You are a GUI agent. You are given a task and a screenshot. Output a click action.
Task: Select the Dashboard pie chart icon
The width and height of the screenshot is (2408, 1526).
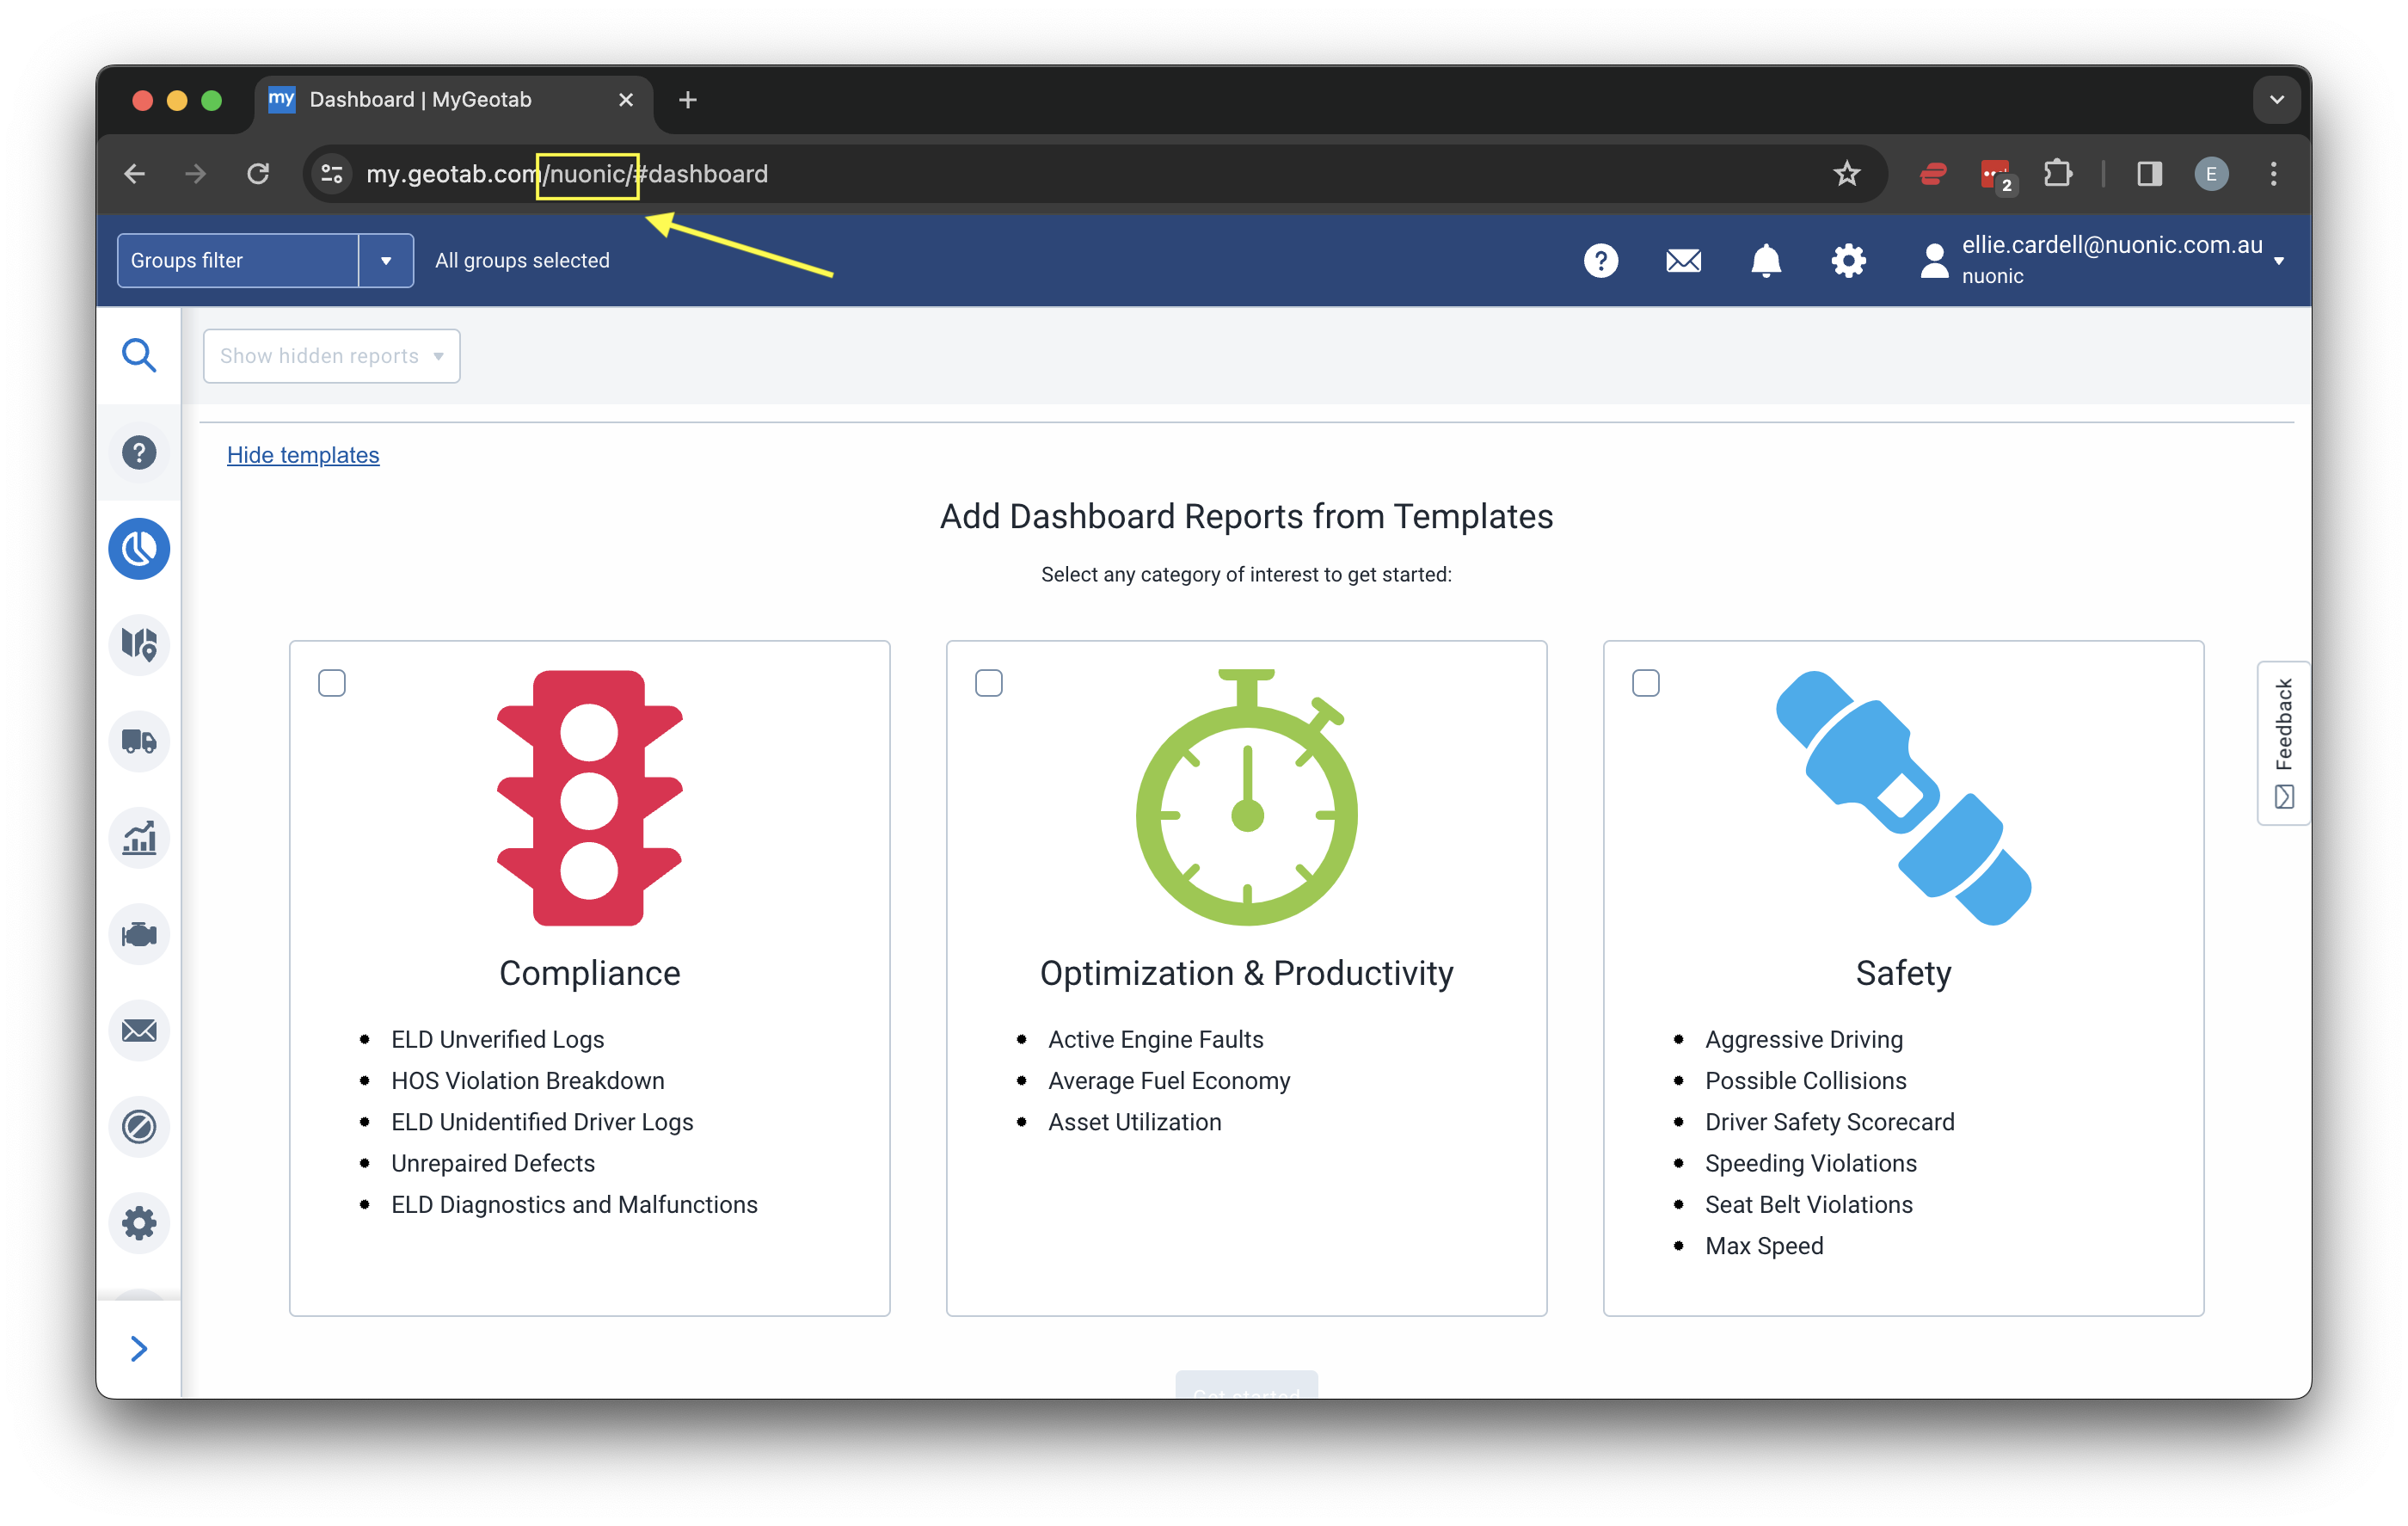(x=139, y=548)
